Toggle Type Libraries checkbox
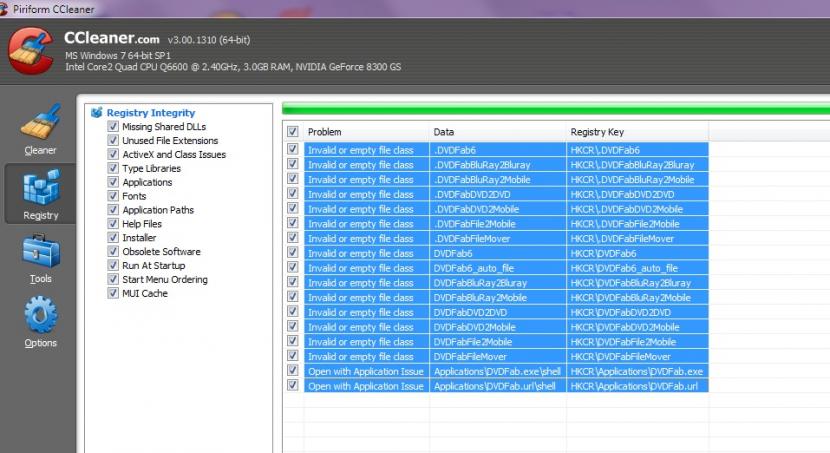Image resolution: width=830 pixels, height=453 pixels. coord(113,168)
